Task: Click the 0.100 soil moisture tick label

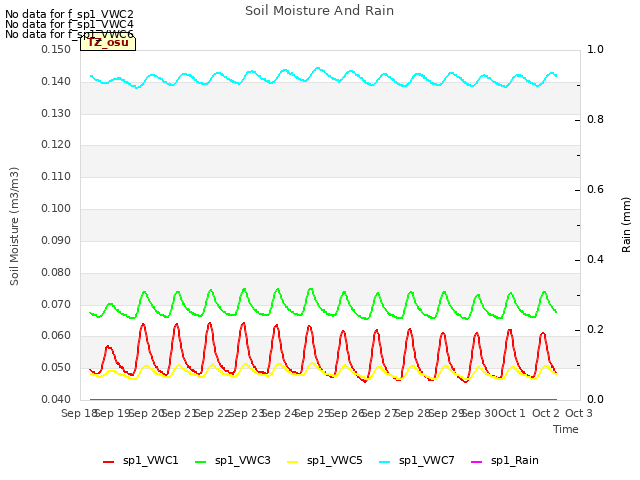Action: point(56,208)
